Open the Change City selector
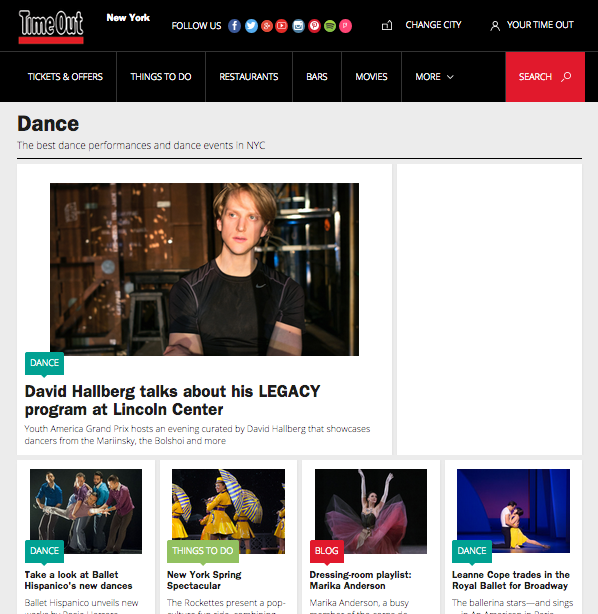Image resolution: width=598 pixels, height=614 pixels. click(433, 25)
